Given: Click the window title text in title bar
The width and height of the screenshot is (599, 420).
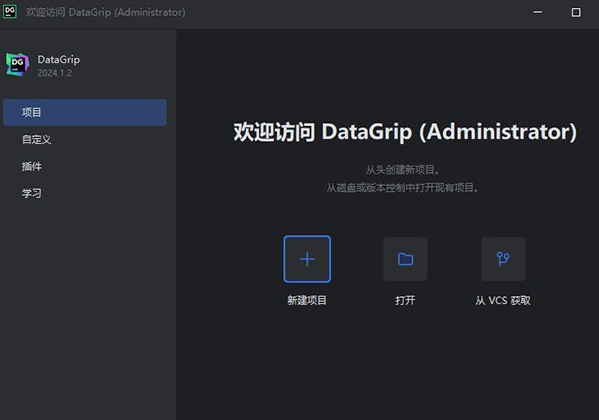Looking at the screenshot, I should [105, 12].
